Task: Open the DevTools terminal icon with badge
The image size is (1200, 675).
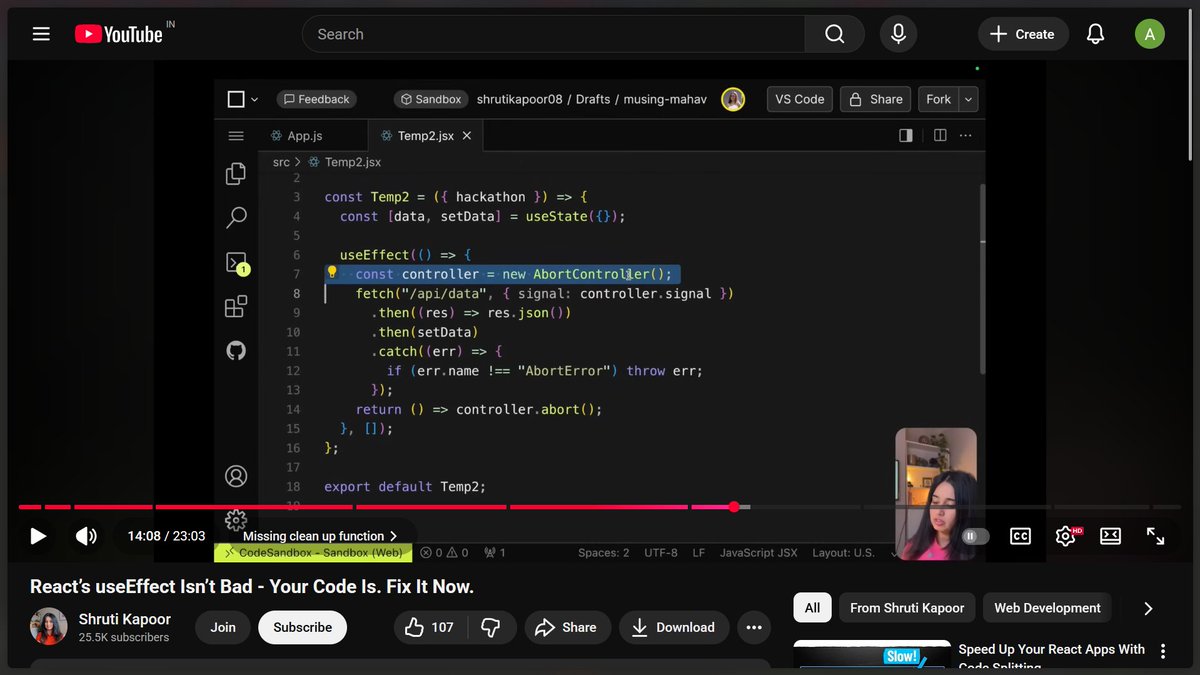Action: pos(236,262)
